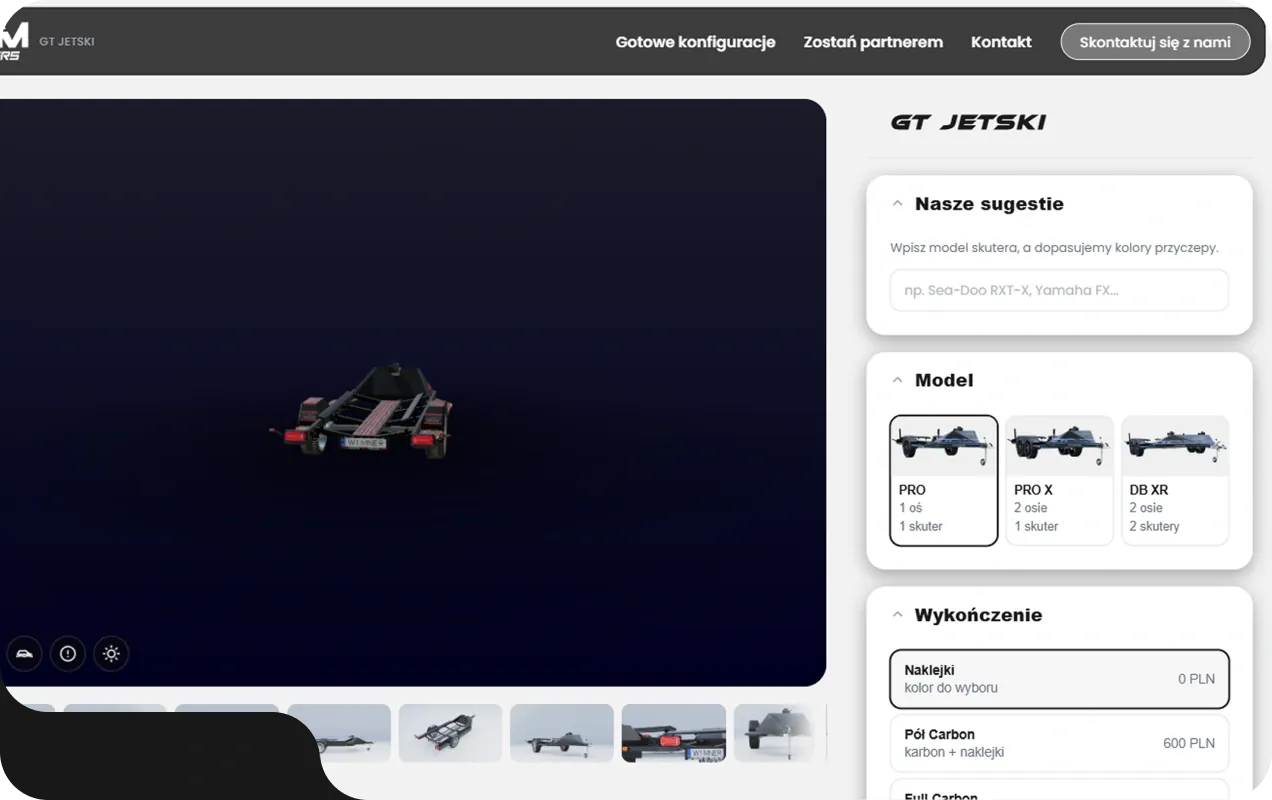Screen dimensions: 1272x800
Task: Collapse the Nasze sugestie section
Action: (x=897, y=204)
